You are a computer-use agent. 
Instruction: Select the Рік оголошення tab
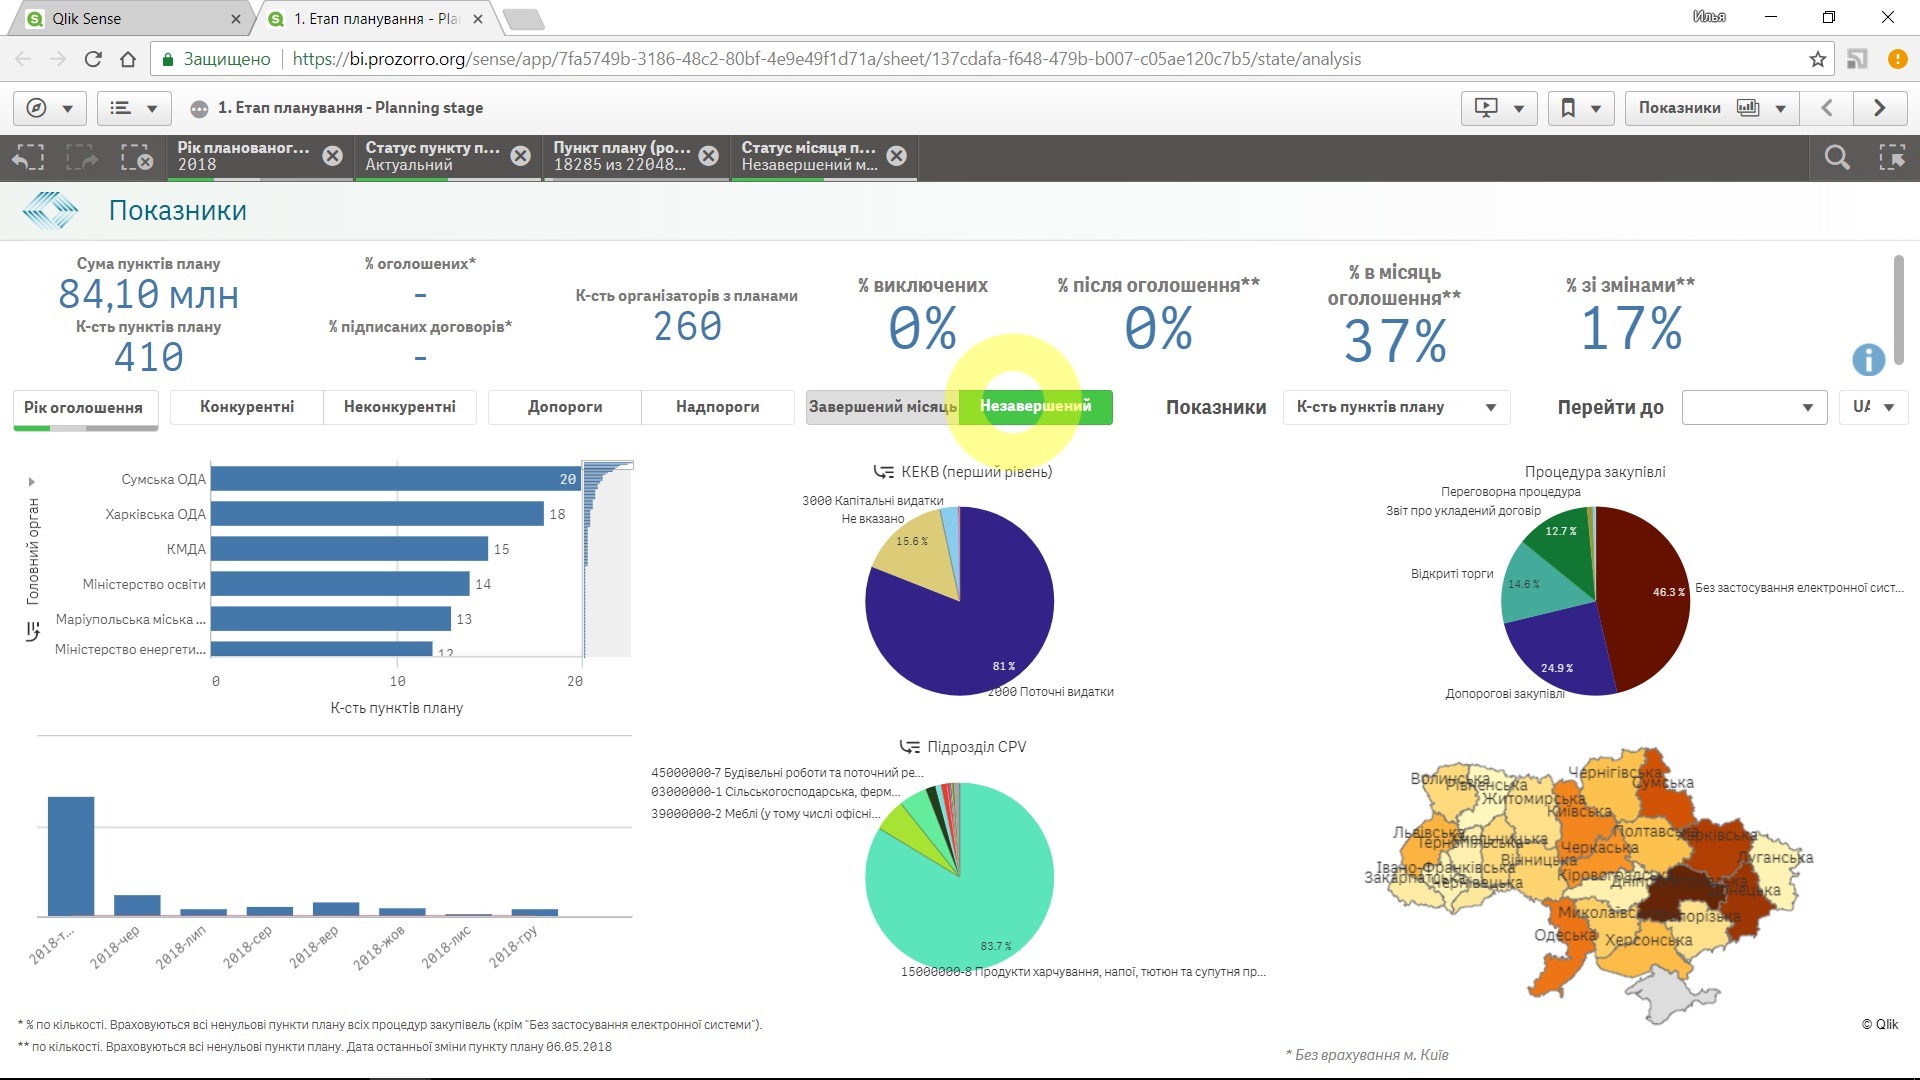[84, 408]
